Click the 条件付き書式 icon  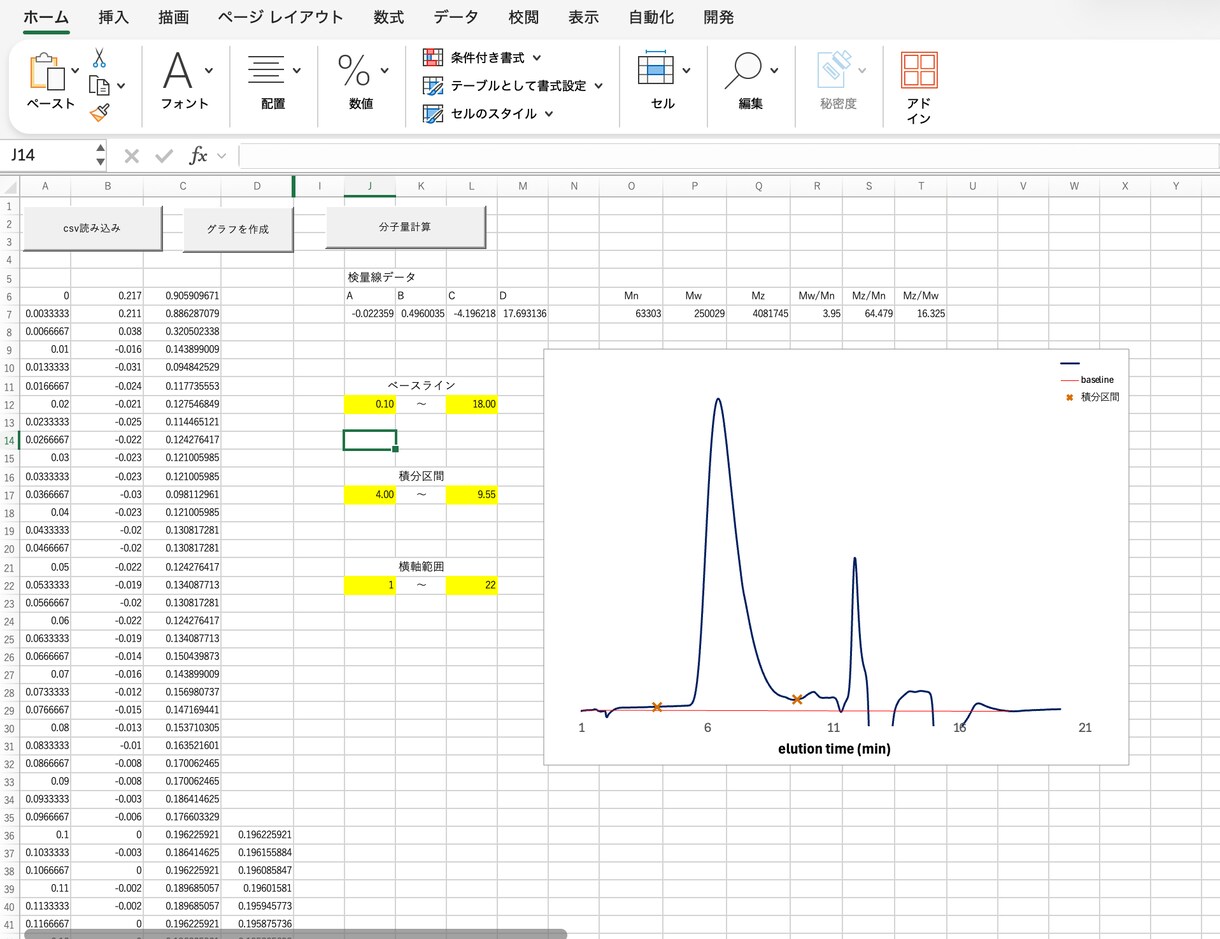pyautogui.click(x=433, y=58)
